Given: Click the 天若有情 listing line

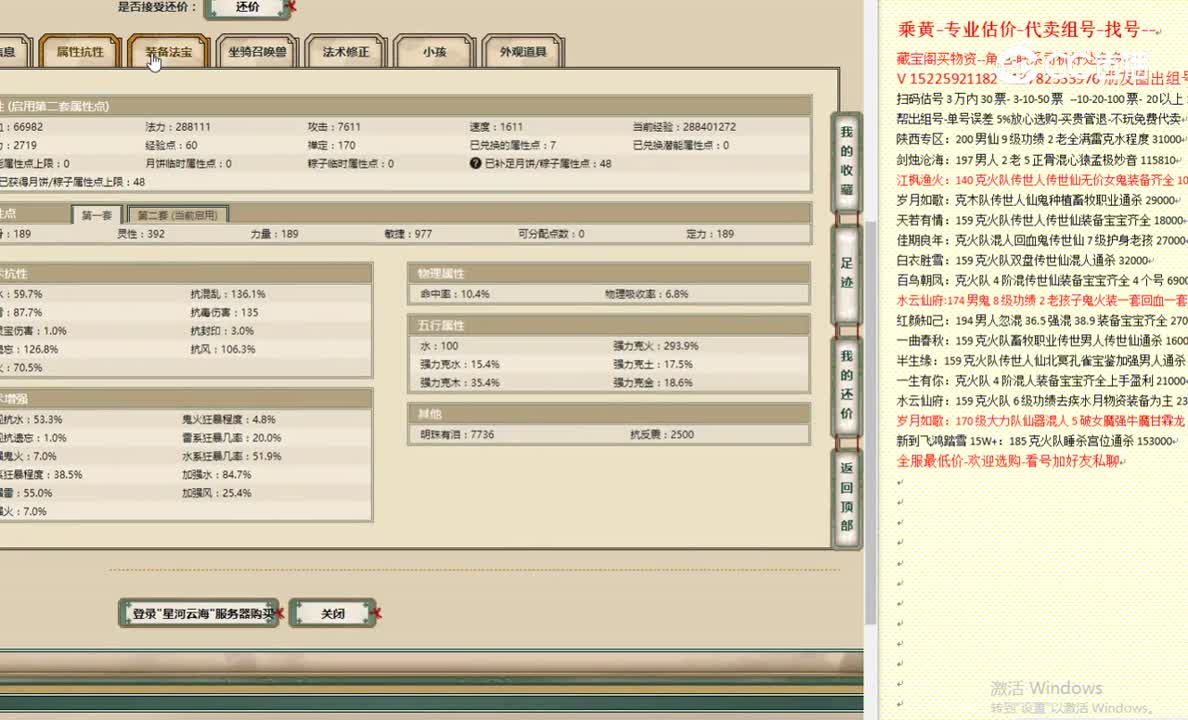Looking at the screenshot, I should (x=1042, y=220).
